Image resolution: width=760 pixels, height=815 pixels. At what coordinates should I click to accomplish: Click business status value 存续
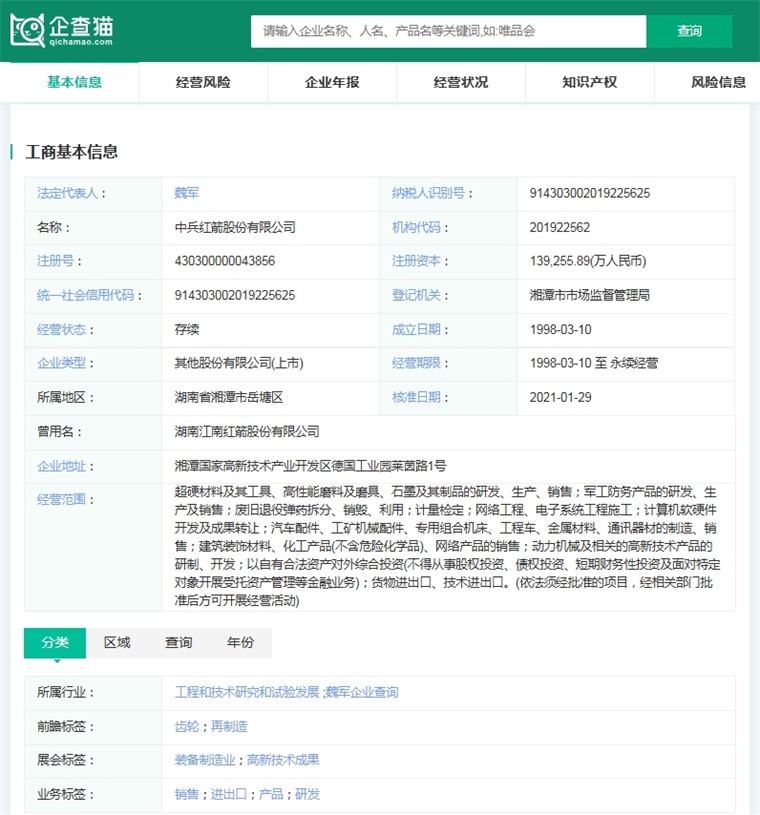[187, 330]
